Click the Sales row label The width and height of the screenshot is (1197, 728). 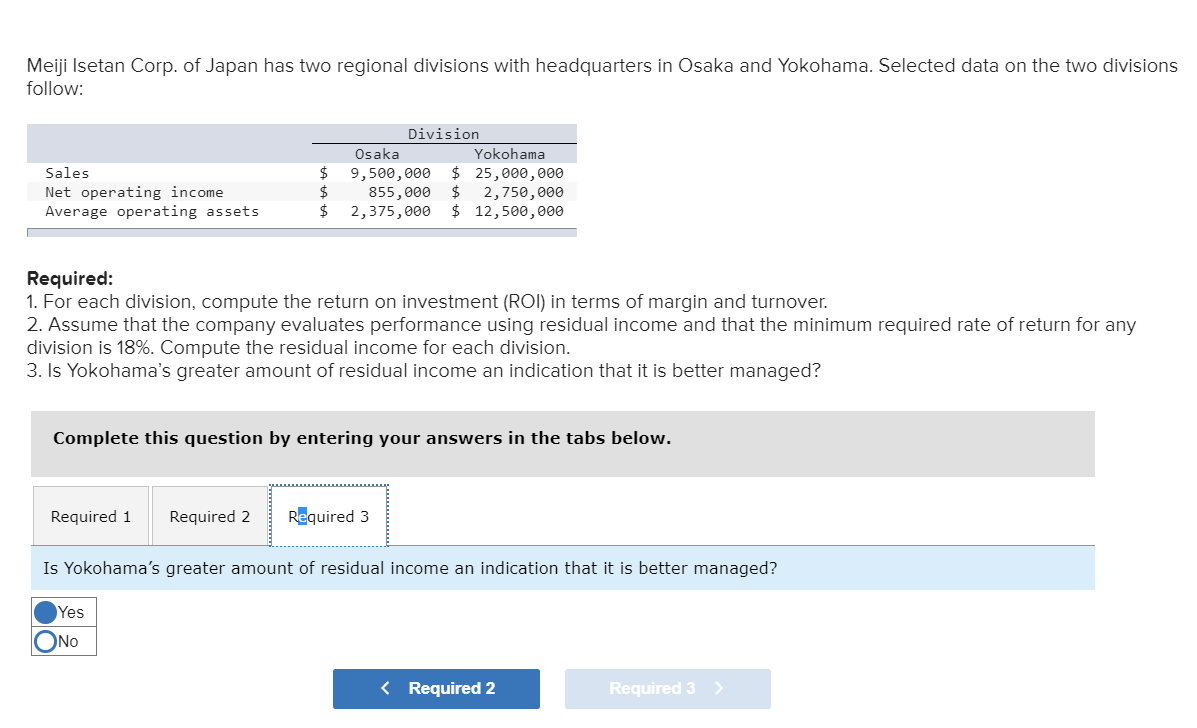point(67,172)
